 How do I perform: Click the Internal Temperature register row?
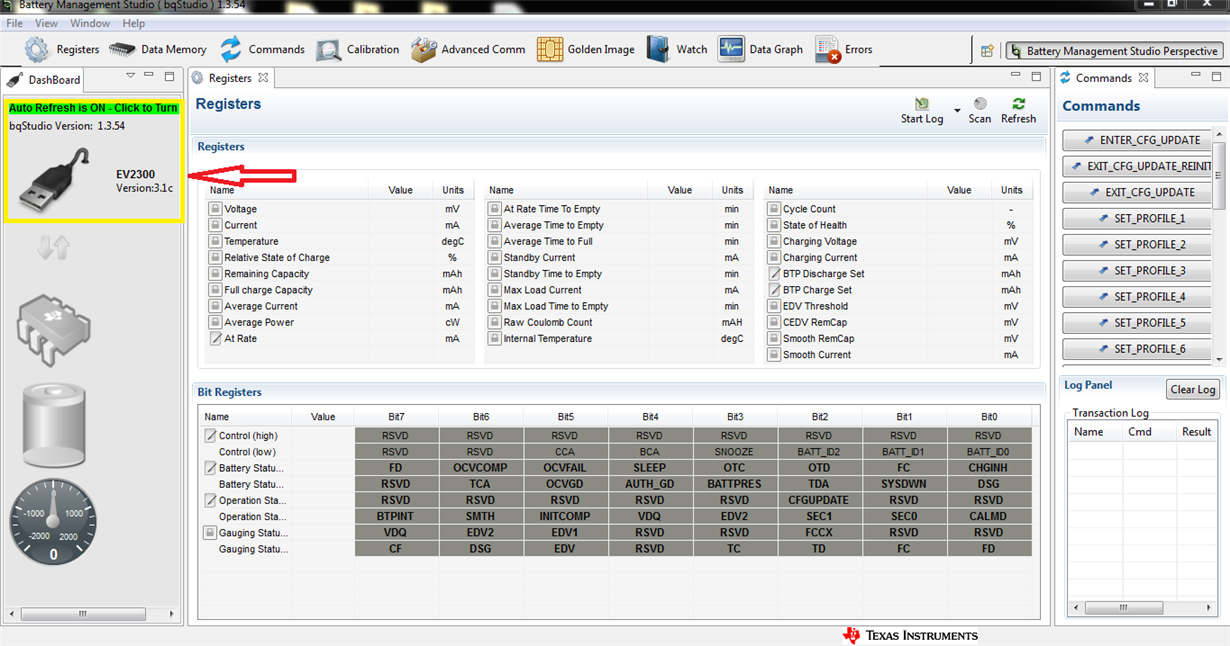click(617, 339)
